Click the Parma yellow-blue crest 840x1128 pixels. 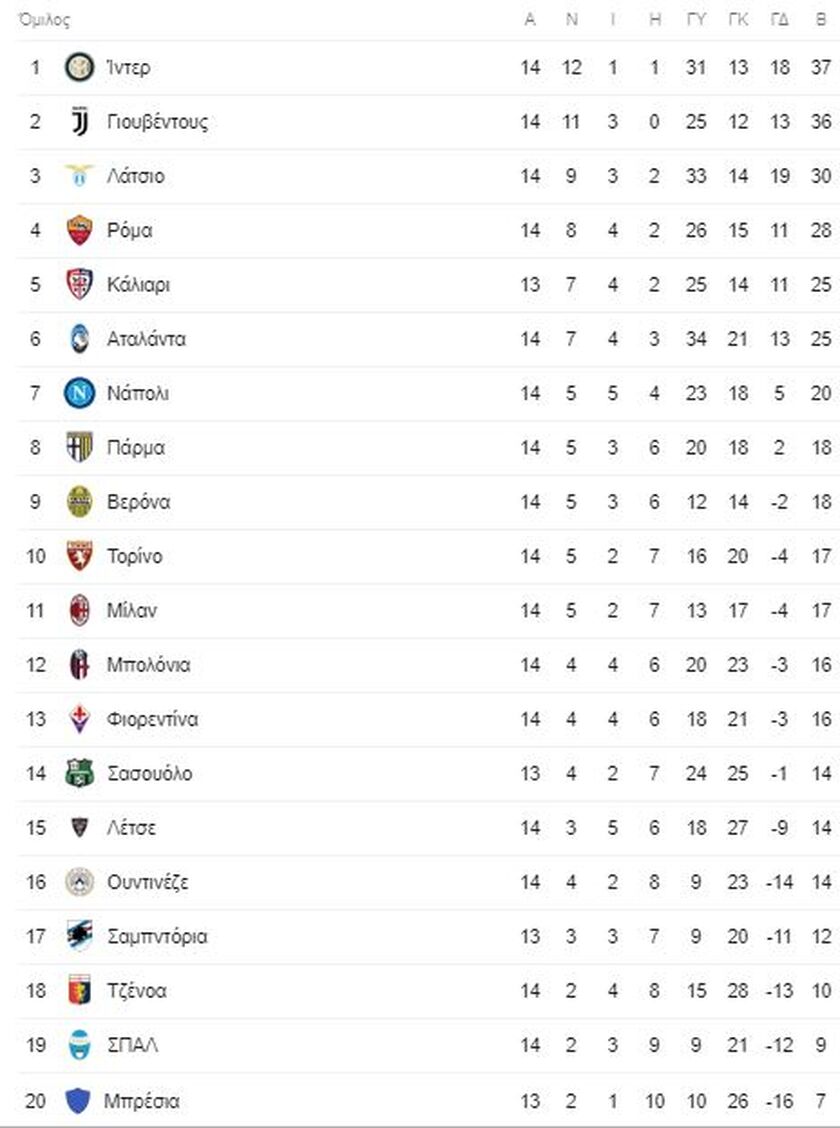point(79,447)
